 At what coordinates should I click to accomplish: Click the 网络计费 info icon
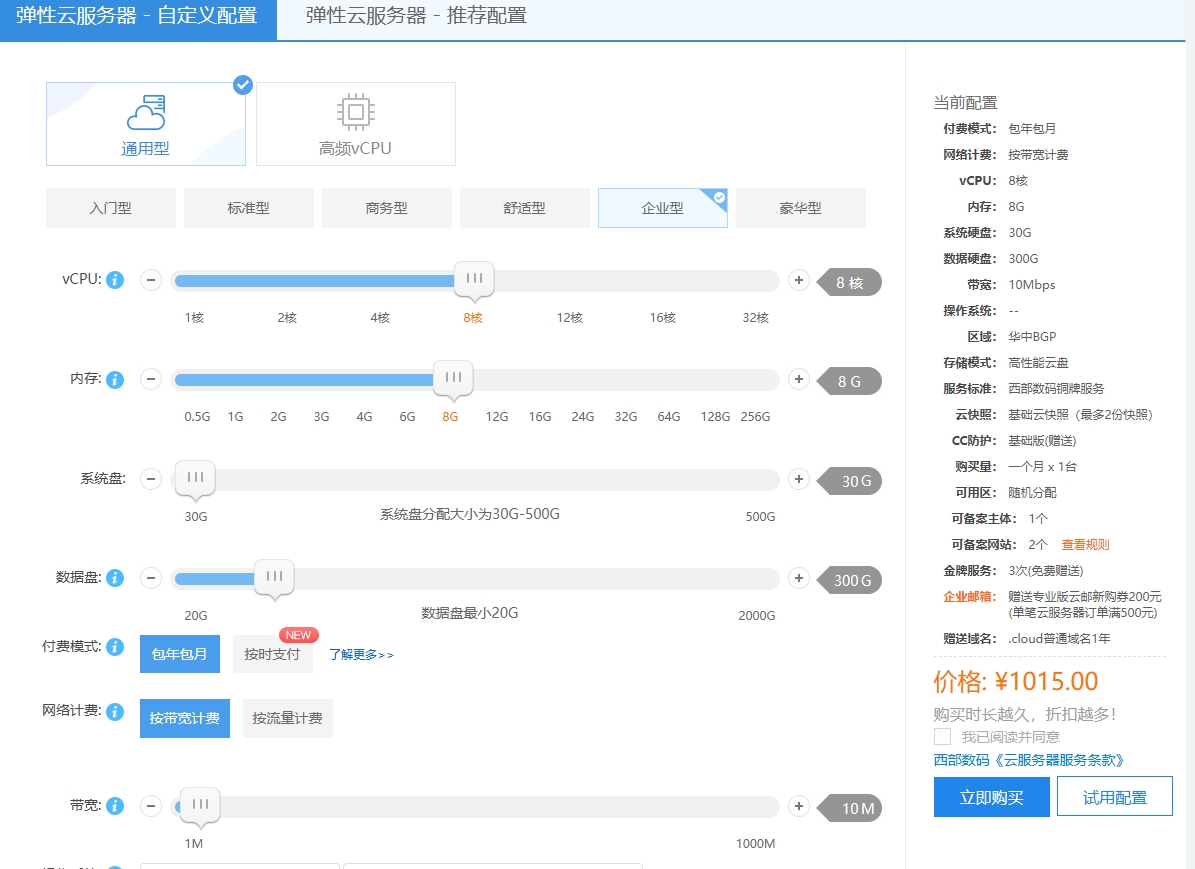click(115, 712)
